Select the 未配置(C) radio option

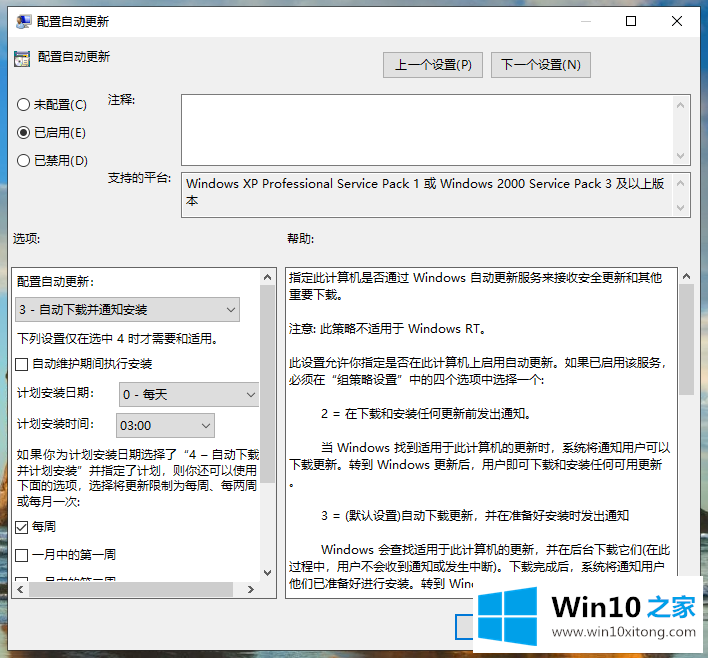point(51,105)
